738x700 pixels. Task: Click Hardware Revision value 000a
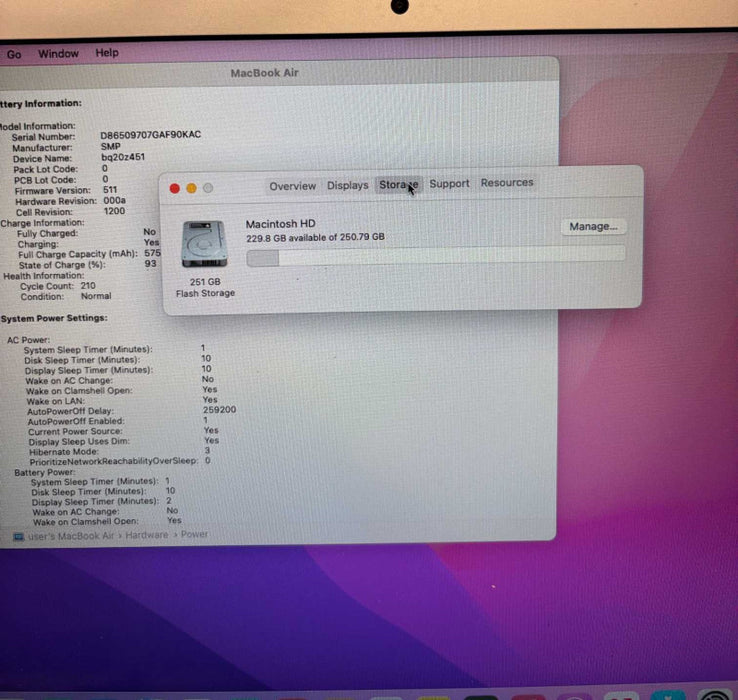pyautogui.click(x=114, y=201)
